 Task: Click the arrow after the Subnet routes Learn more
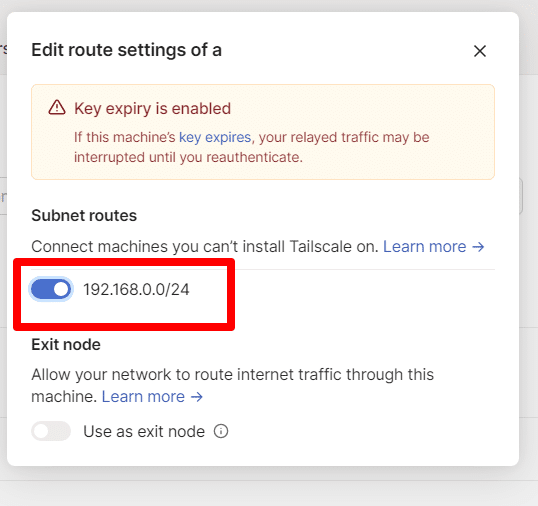(478, 247)
